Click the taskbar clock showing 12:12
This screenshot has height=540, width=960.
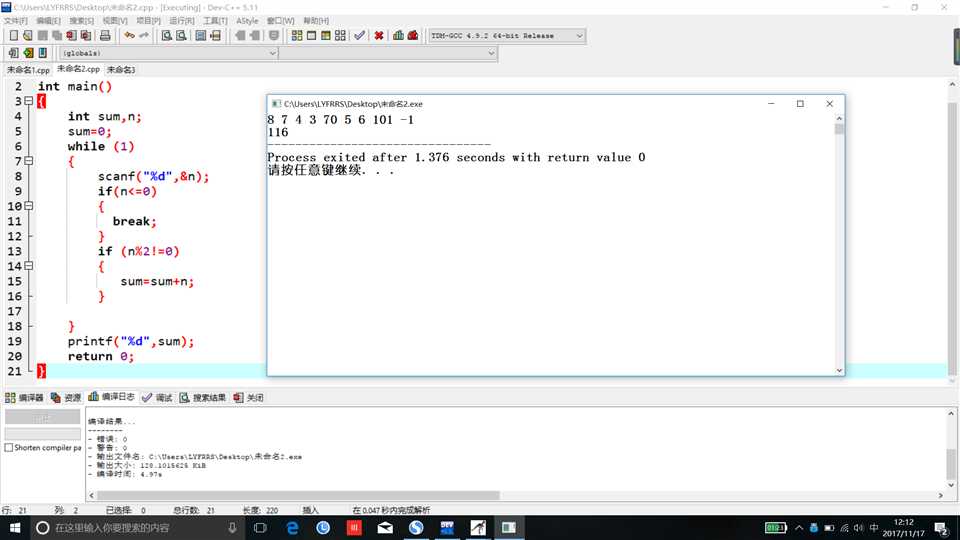tap(904, 528)
